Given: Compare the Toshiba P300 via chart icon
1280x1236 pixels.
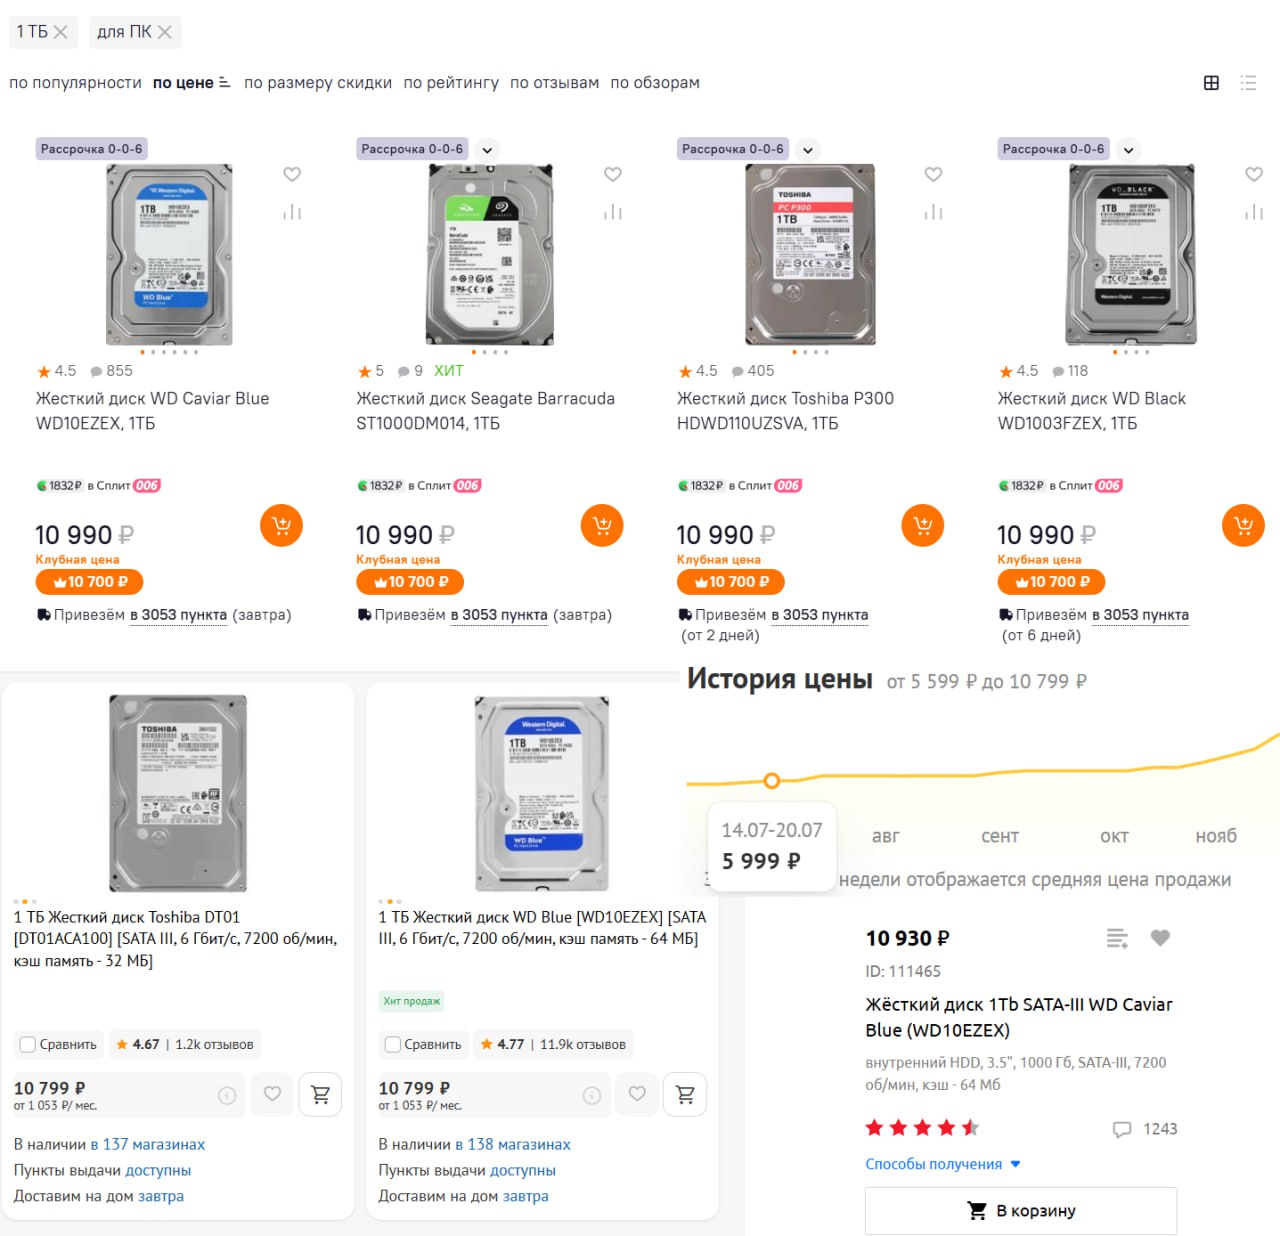Looking at the screenshot, I should [x=933, y=212].
